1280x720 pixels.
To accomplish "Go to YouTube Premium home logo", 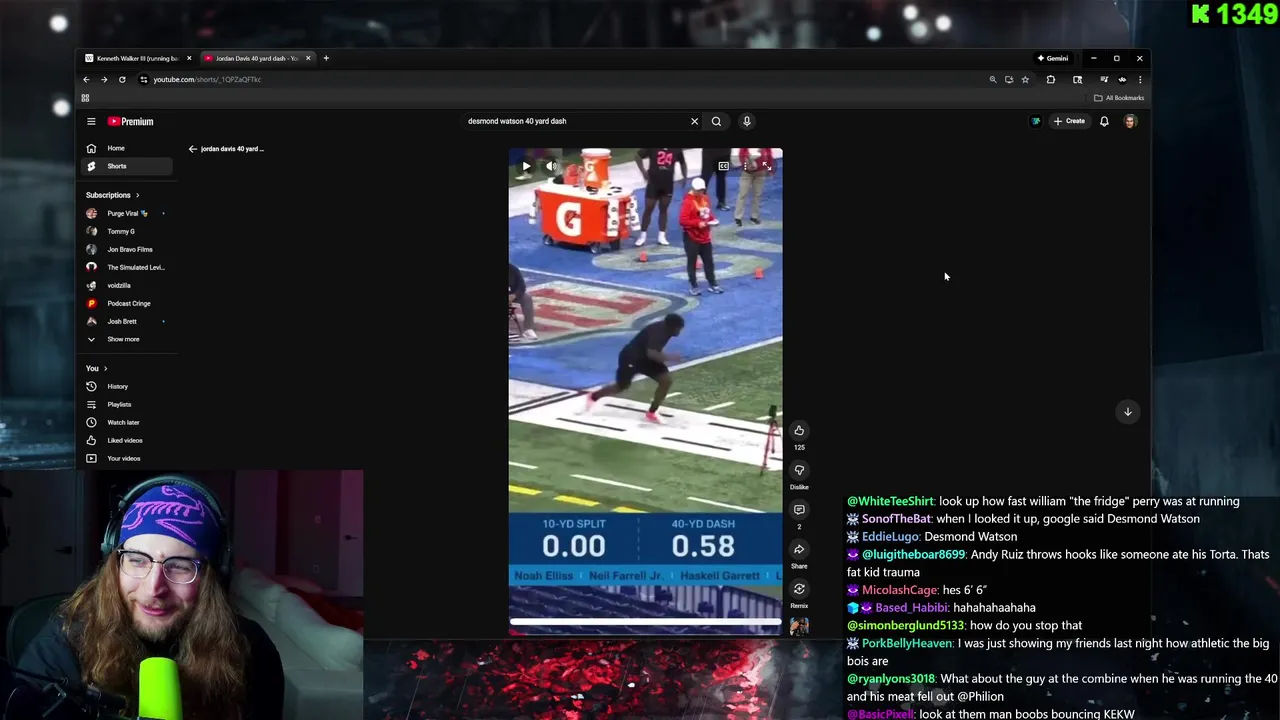I will point(131,121).
